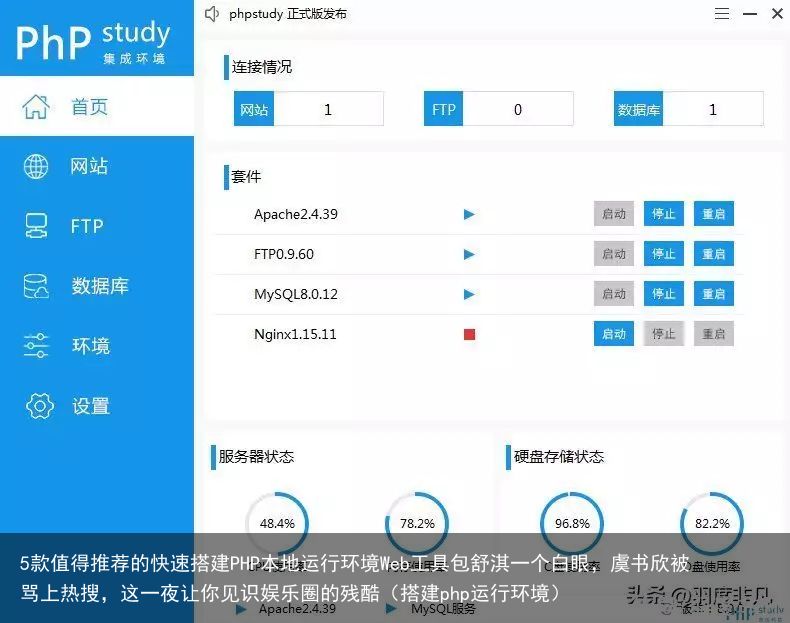790x623 pixels.
Task: Click the greyed 停止 button for Nginx1.15.11
Action: tap(664, 333)
